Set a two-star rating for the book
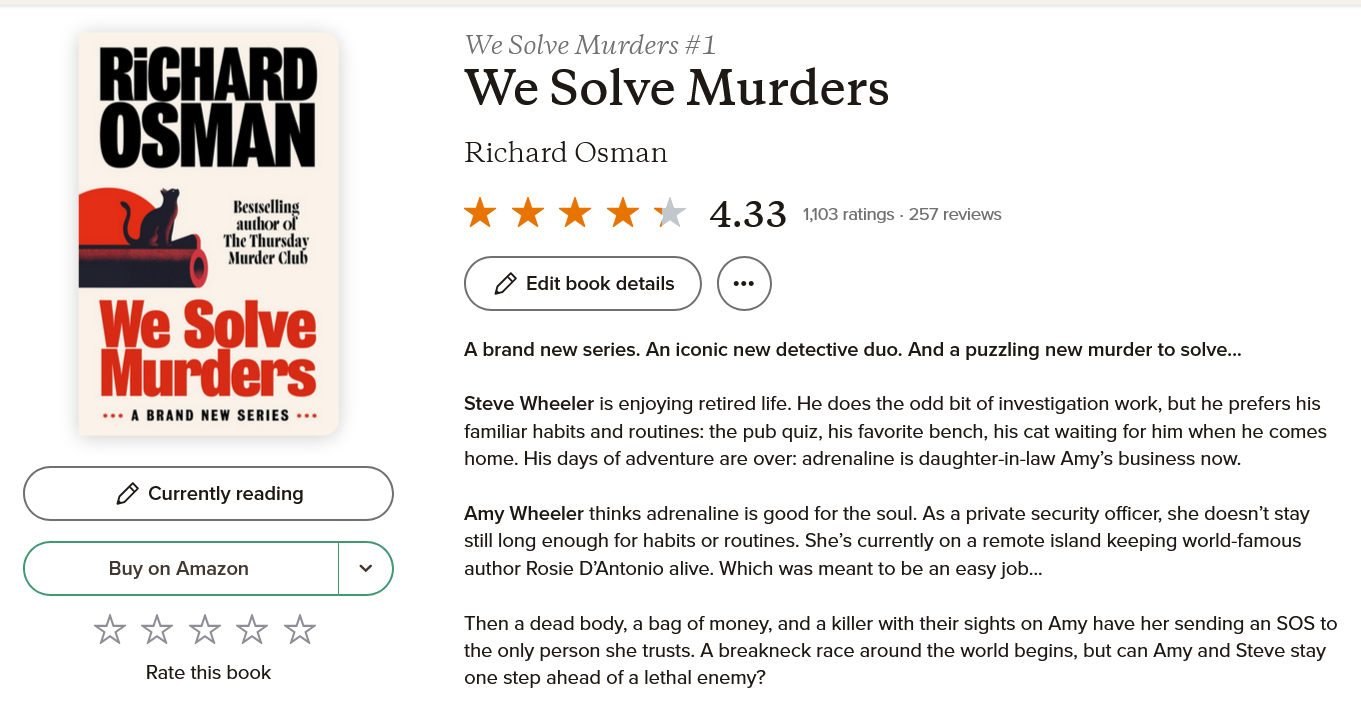 (156, 629)
